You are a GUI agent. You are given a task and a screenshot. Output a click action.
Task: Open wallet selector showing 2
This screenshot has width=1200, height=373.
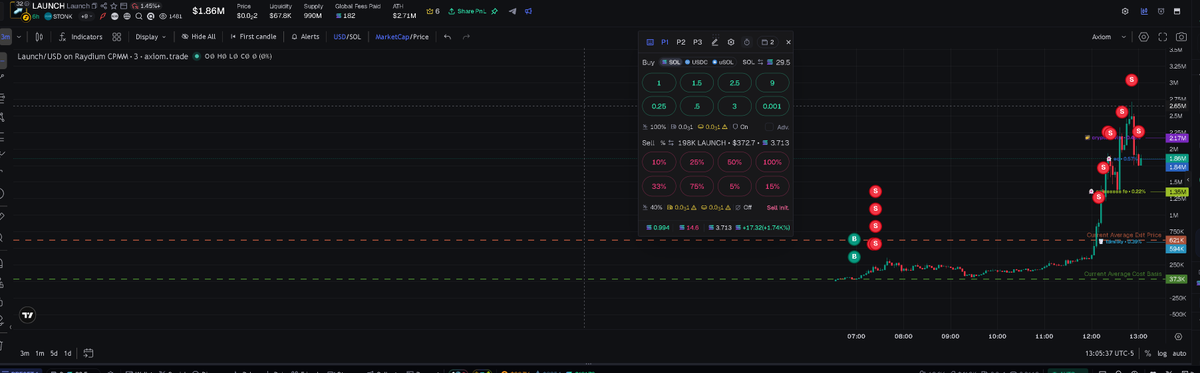tap(767, 42)
